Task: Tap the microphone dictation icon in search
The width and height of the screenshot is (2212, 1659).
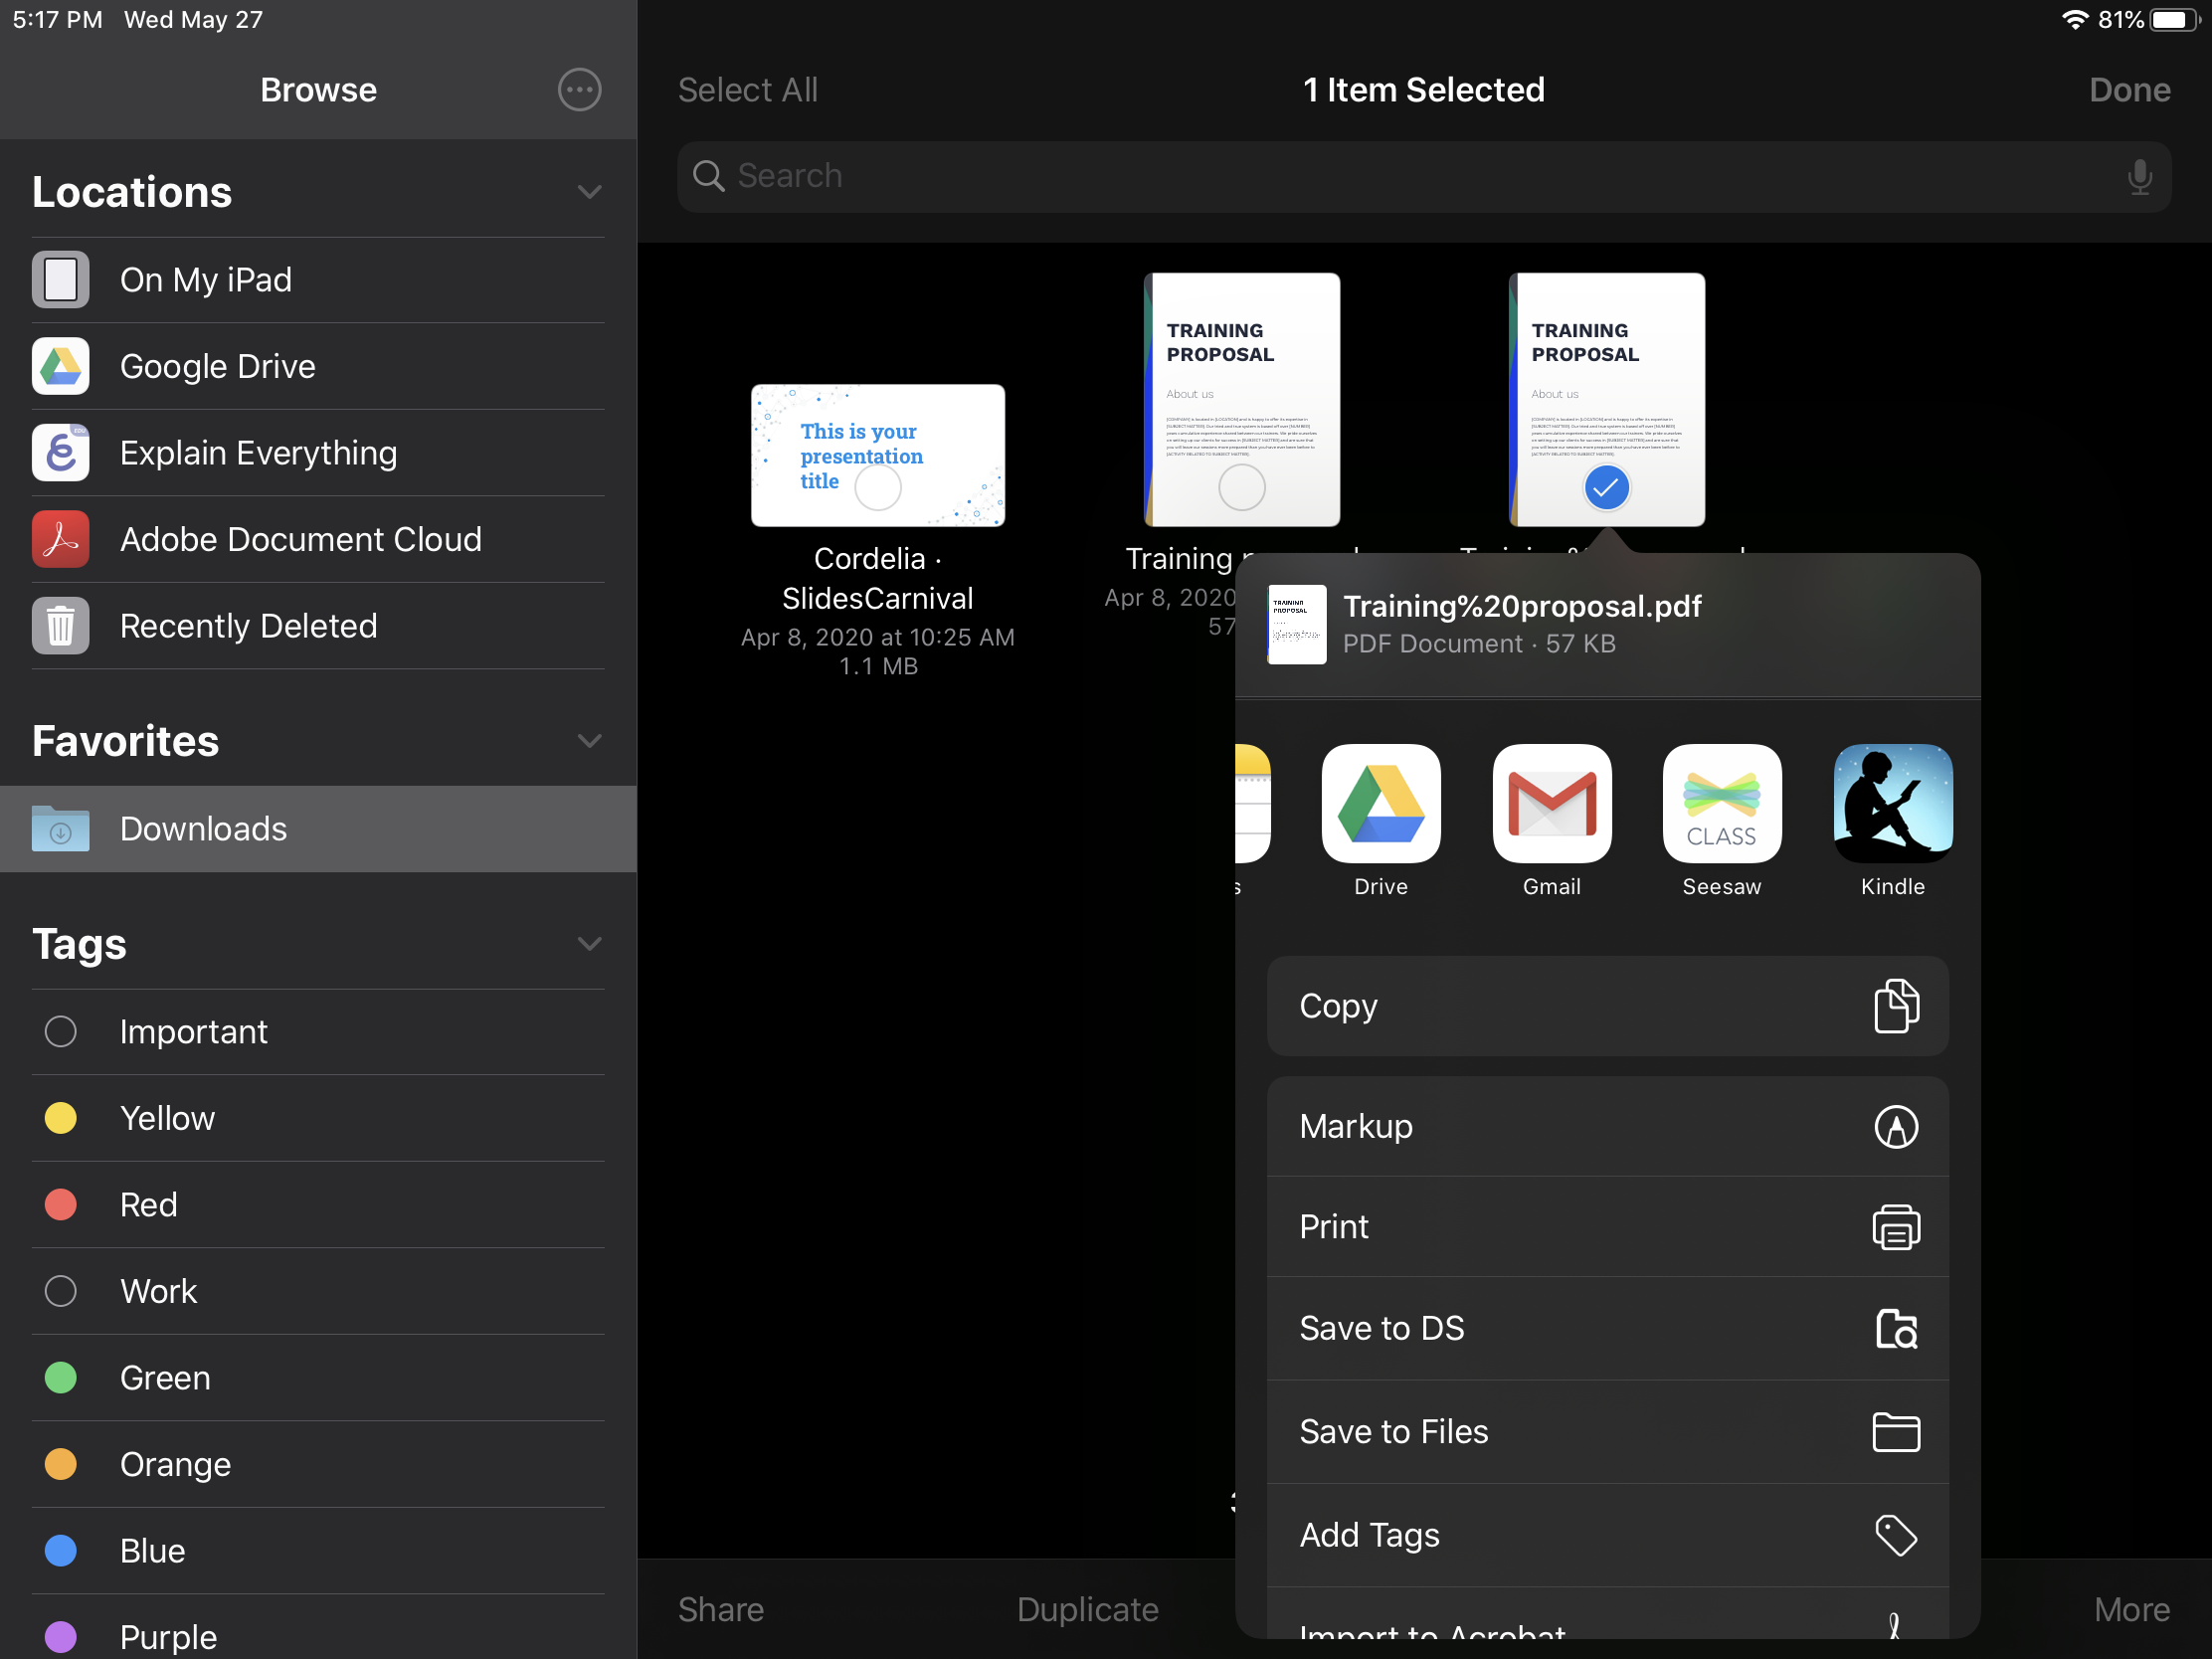Action: pos(2139,176)
